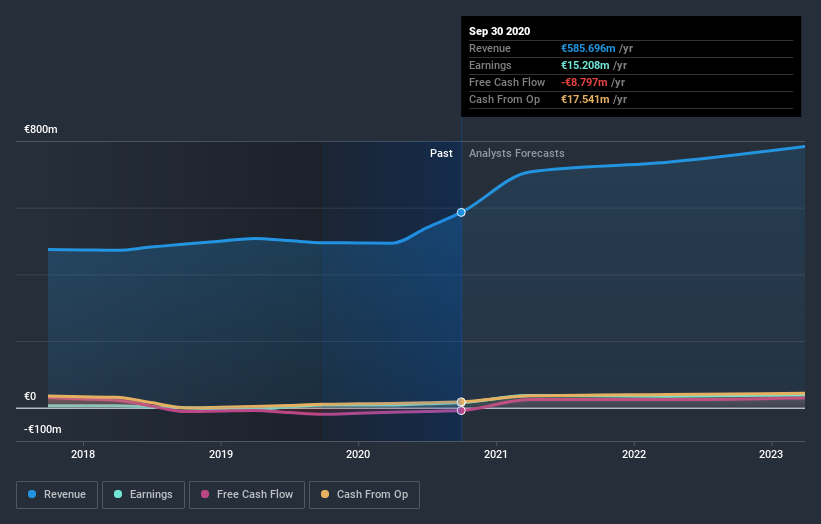821x524 pixels.
Task: Click the orange Cash From Op data marker
Action: point(461,402)
